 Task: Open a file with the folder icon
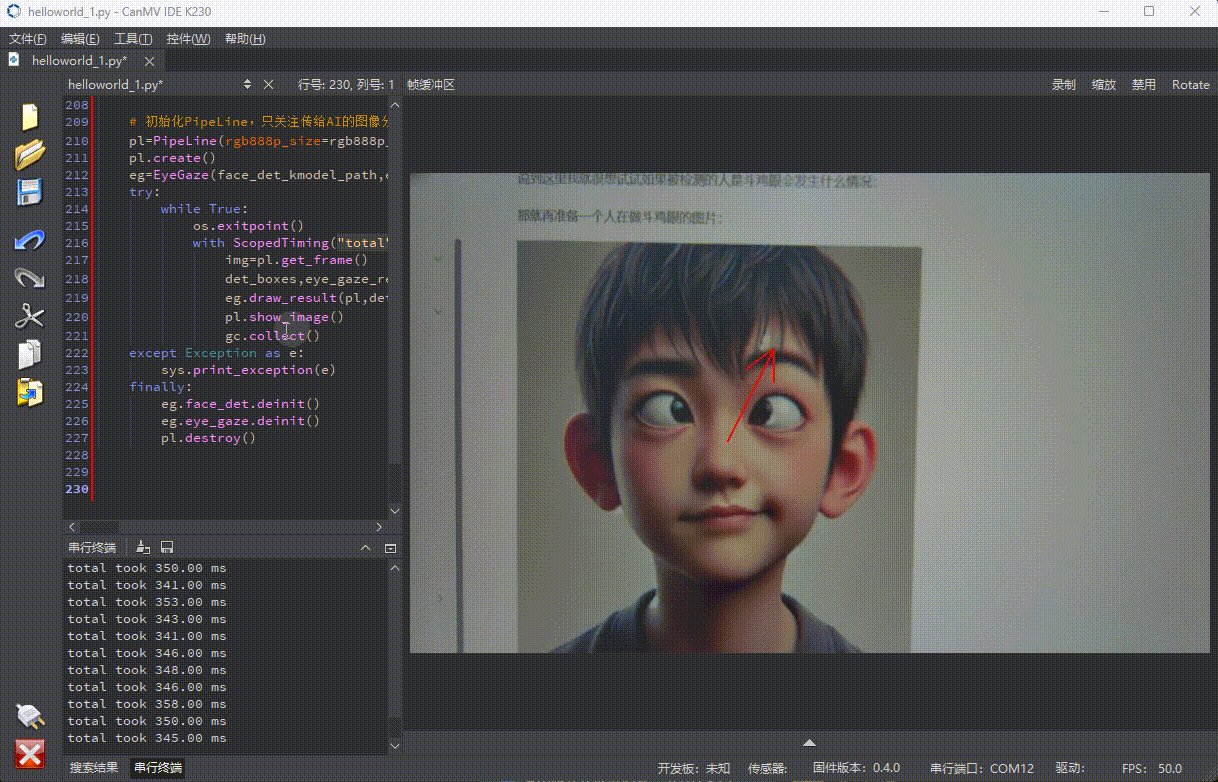pos(30,154)
